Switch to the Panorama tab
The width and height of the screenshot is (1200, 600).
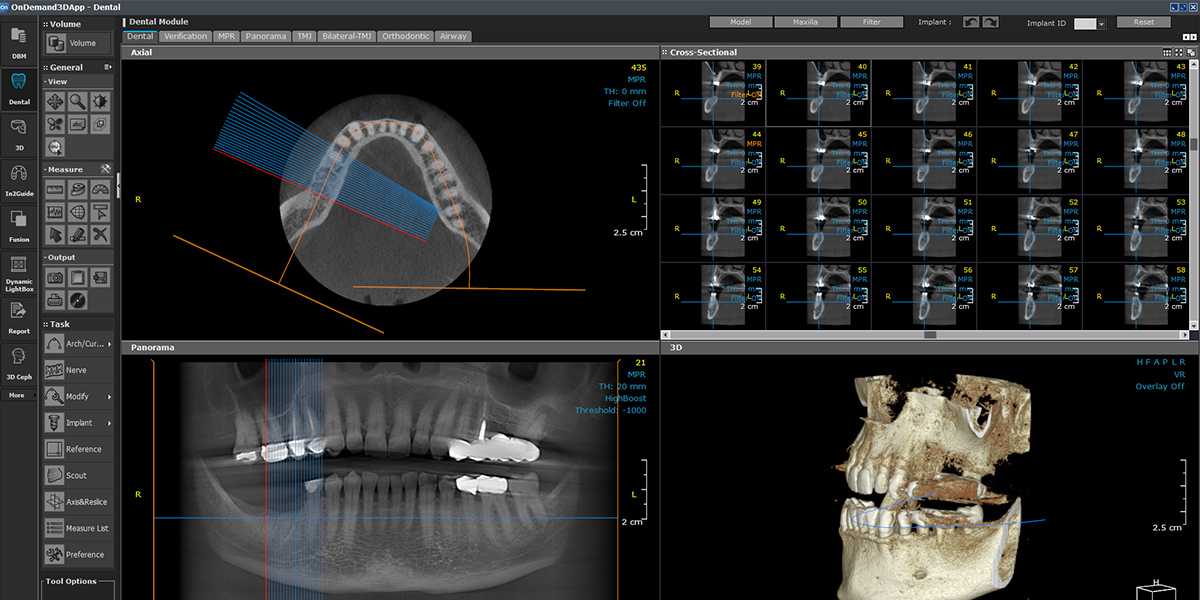point(266,35)
